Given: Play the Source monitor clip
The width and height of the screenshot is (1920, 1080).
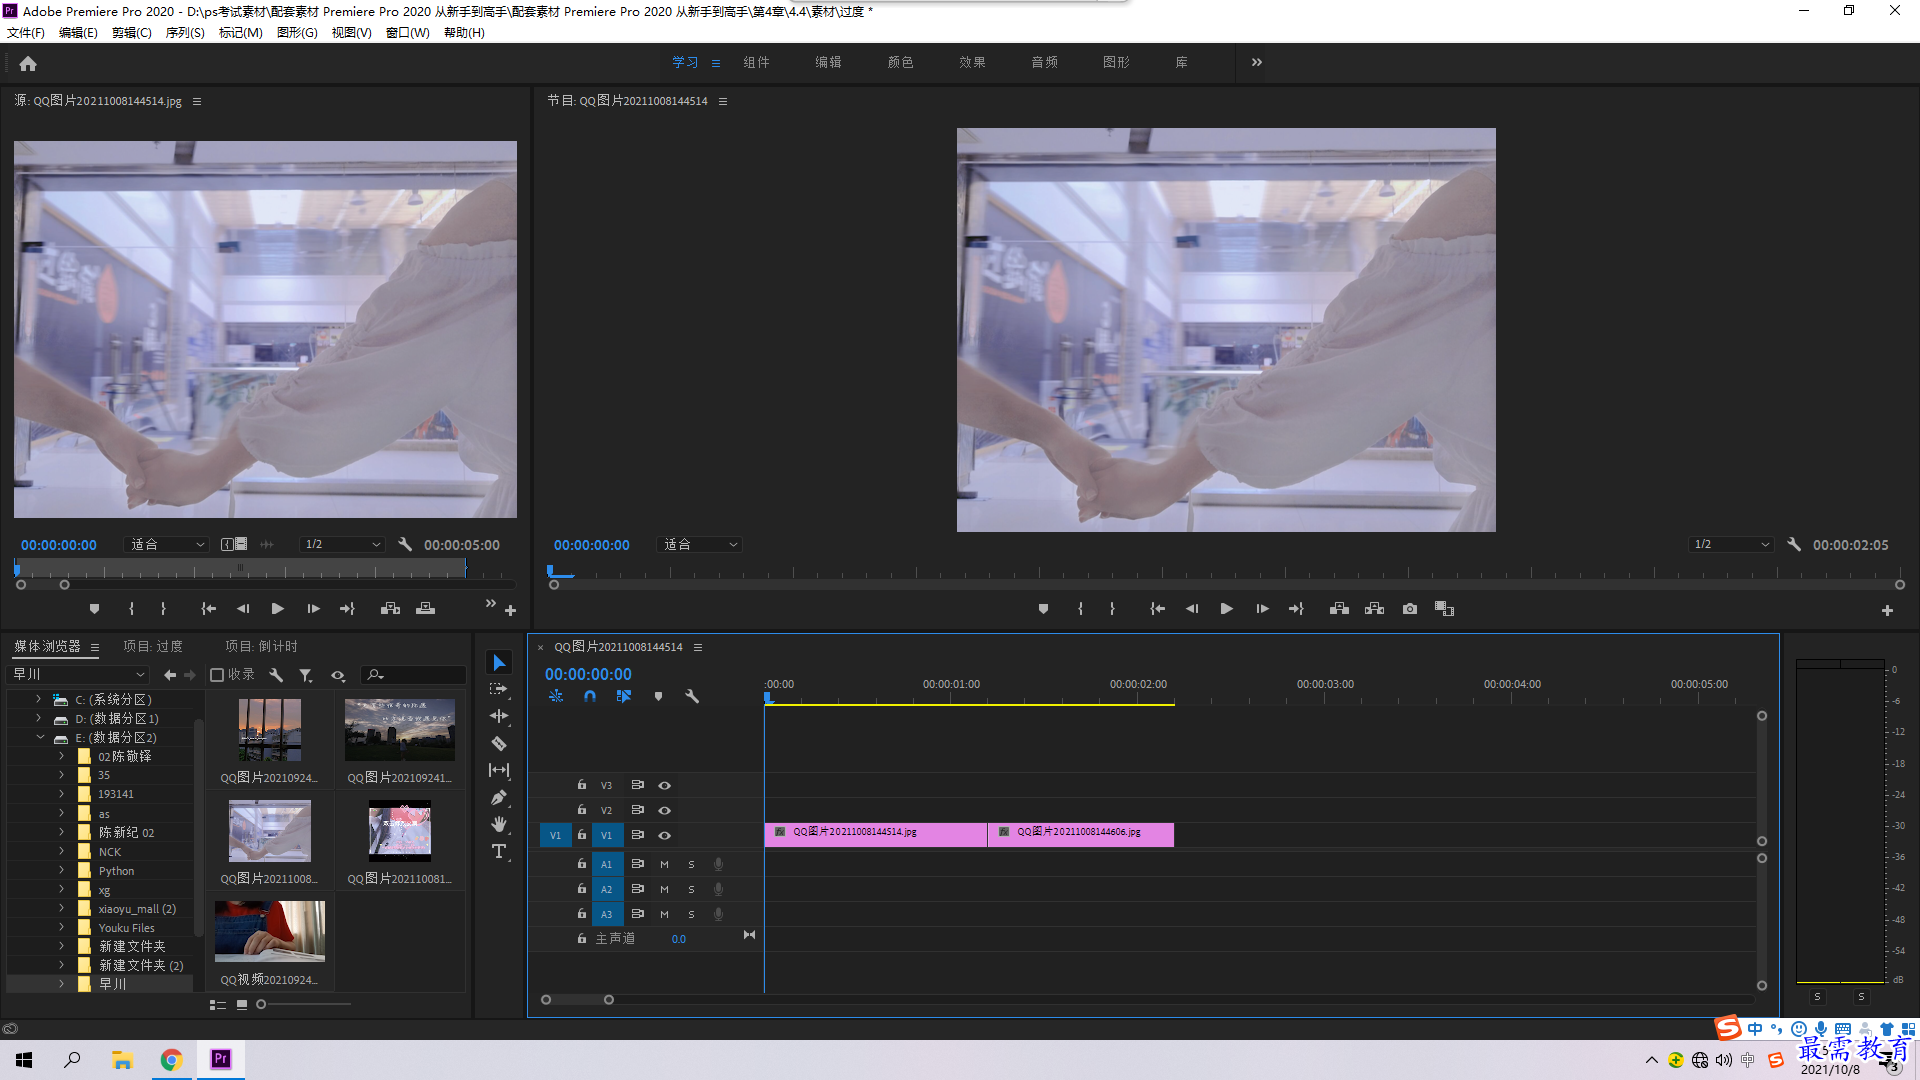Looking at the screenshot, I should pos(278,609).
